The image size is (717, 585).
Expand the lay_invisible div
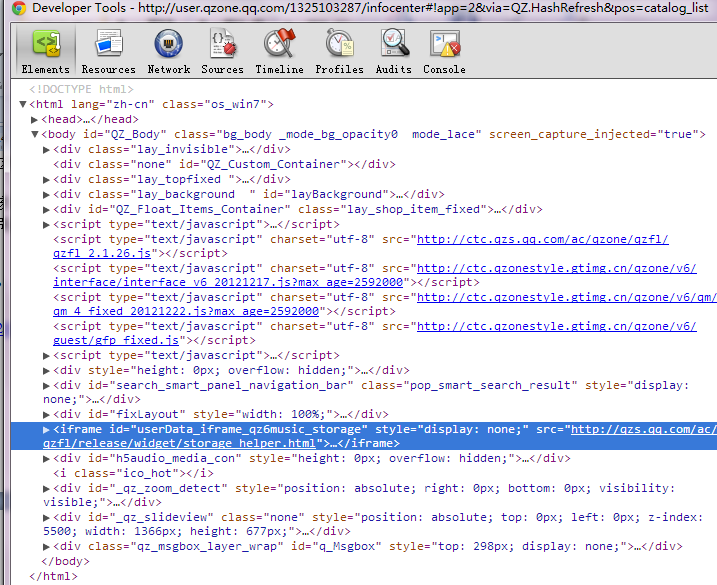click(x=46, y=150)
